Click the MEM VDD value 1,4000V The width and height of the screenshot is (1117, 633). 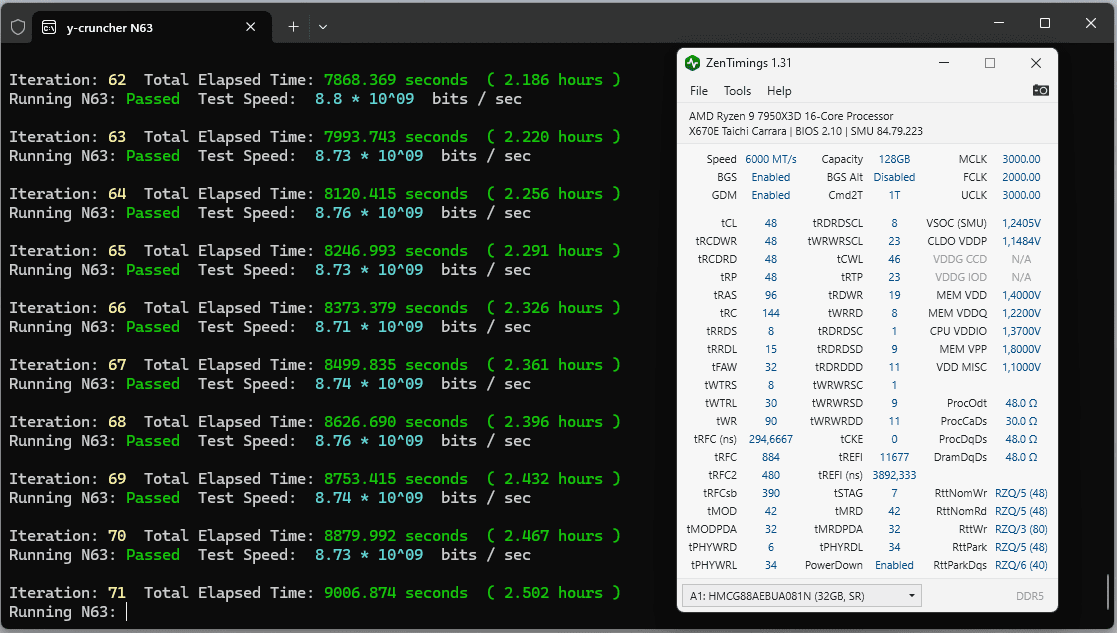pos(1021,295)
